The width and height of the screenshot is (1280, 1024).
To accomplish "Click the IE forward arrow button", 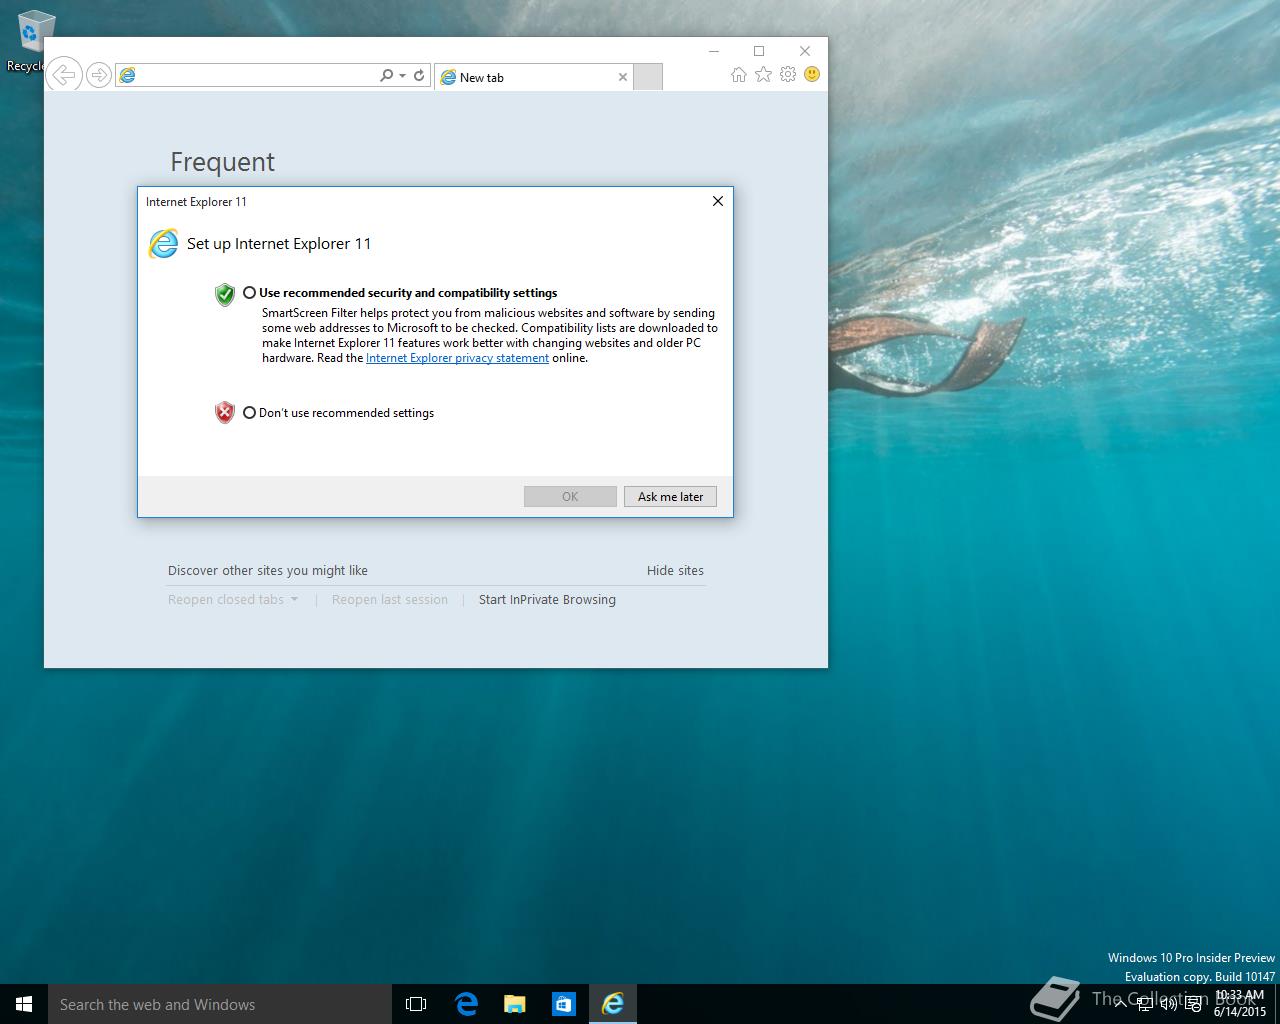I will [98, 75].
